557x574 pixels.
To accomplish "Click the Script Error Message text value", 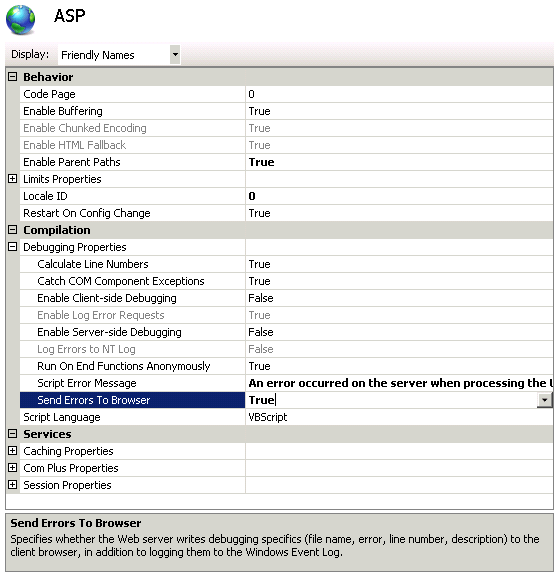I will (400, 383).
